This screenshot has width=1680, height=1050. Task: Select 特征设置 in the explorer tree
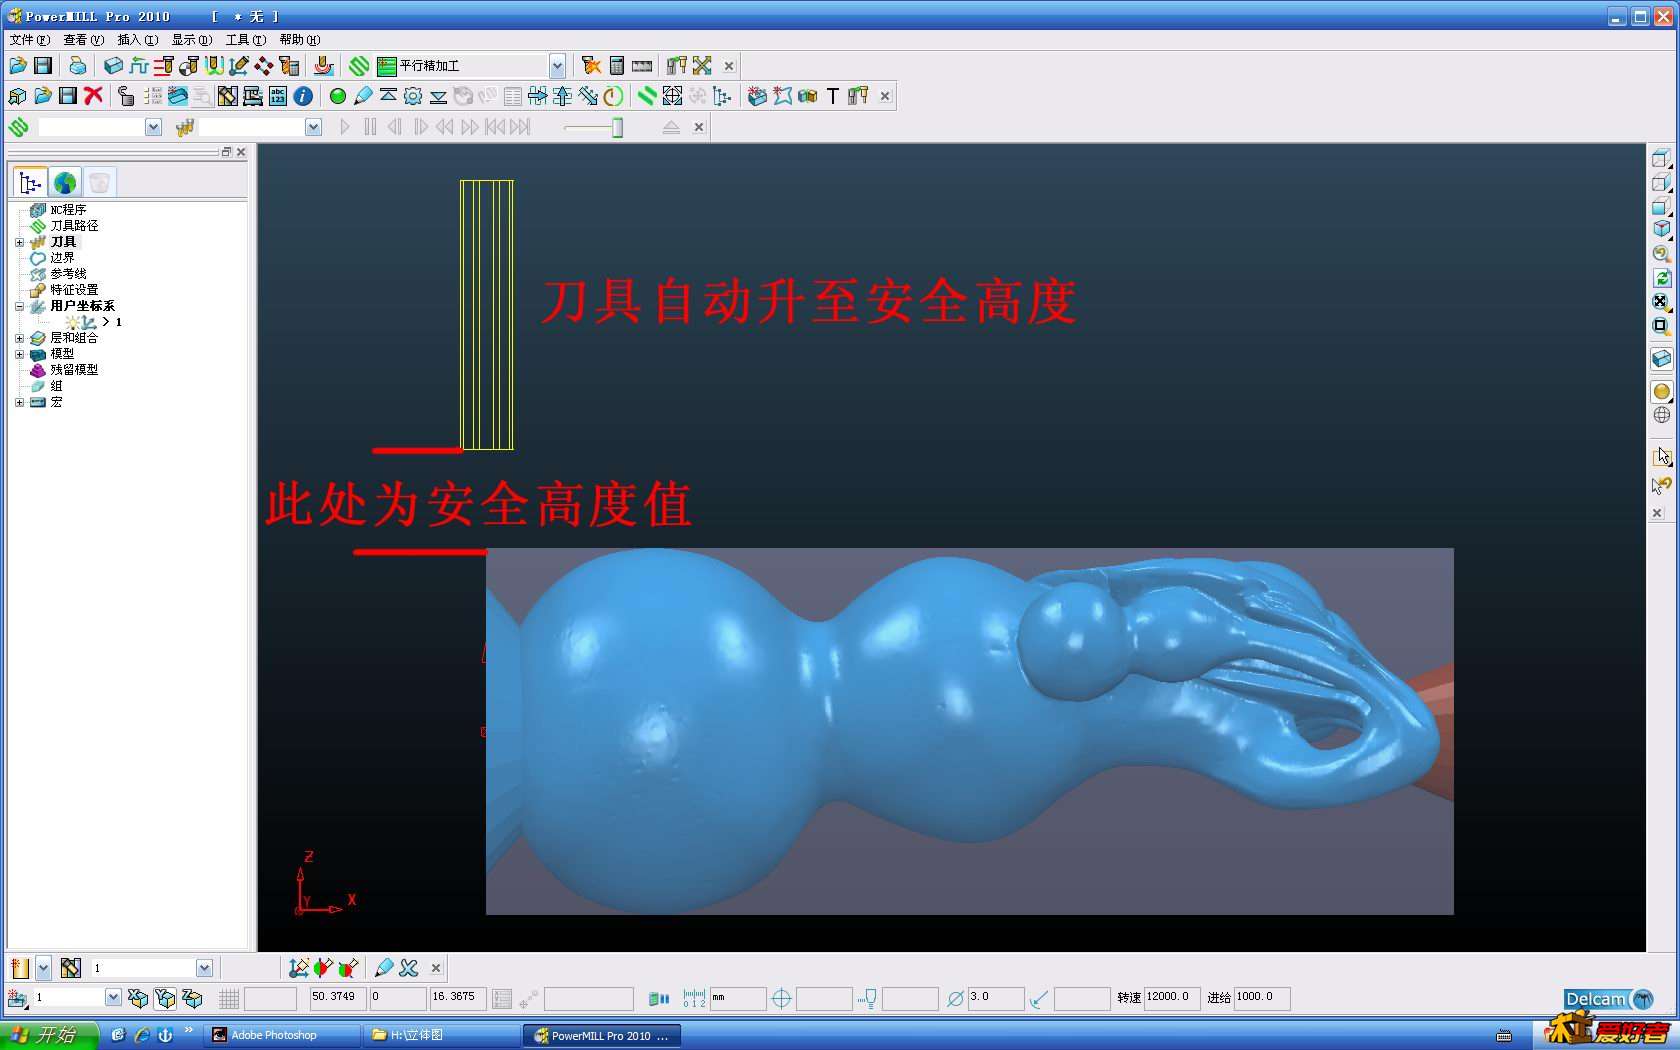[x=74, y=290]
